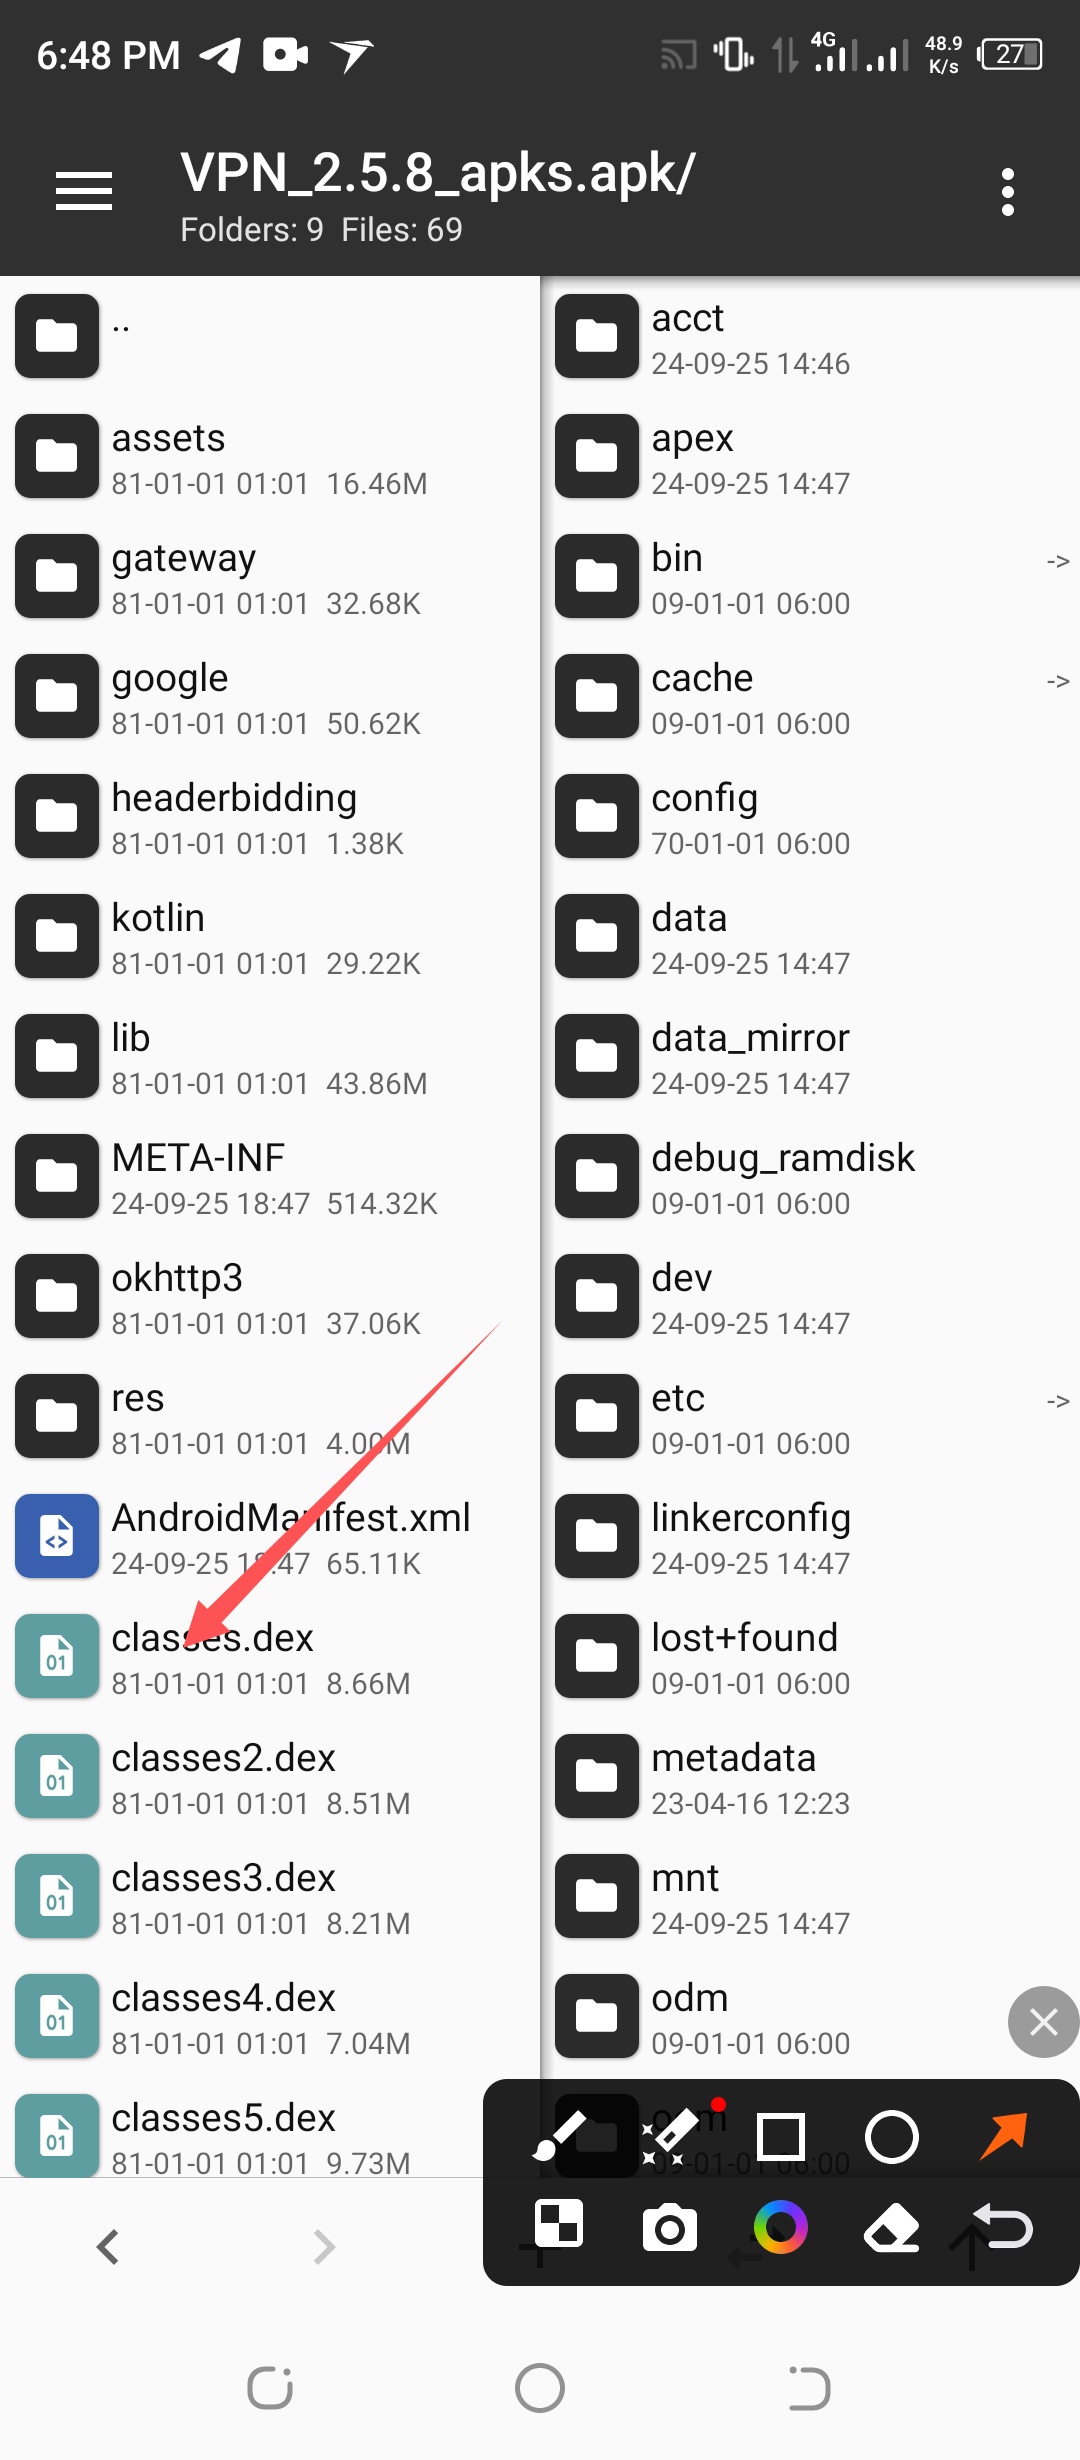The image size is (1080, 2460).
Task: Undo the last annotation
Action: (1003, 2227)
